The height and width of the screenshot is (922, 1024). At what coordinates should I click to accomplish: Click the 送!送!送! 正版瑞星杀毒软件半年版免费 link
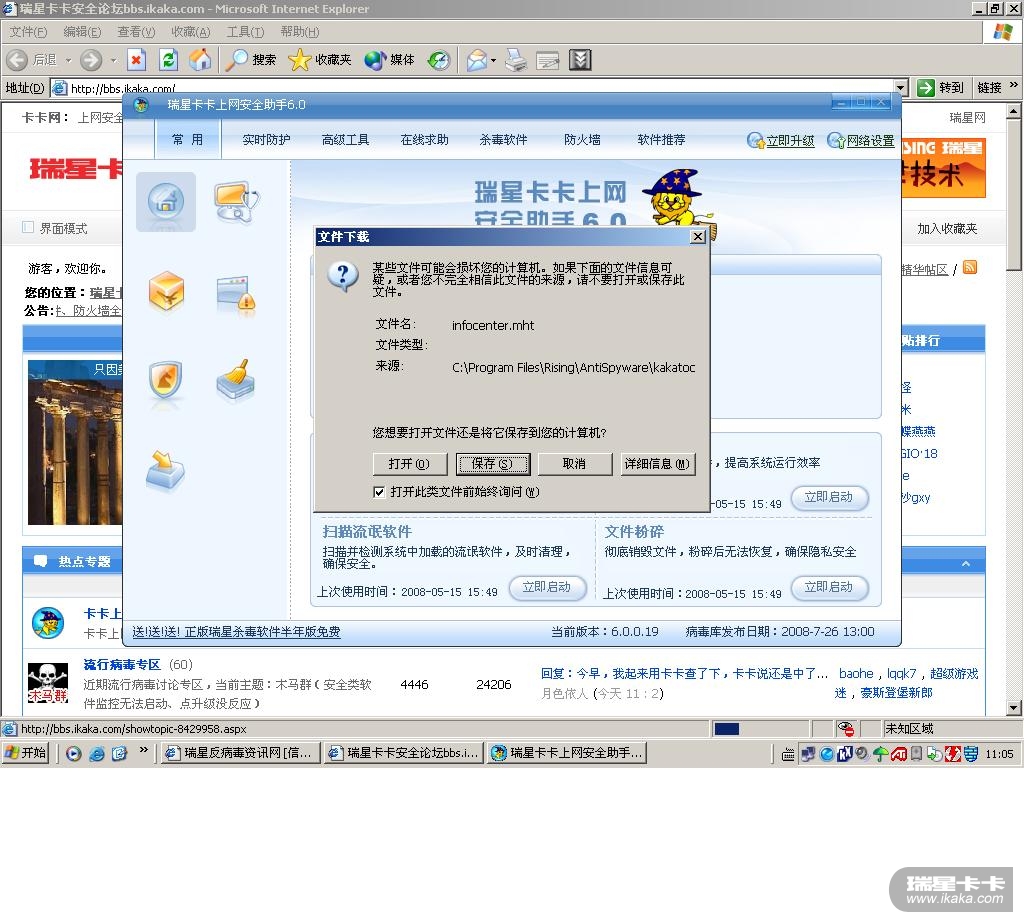(236, 631)
